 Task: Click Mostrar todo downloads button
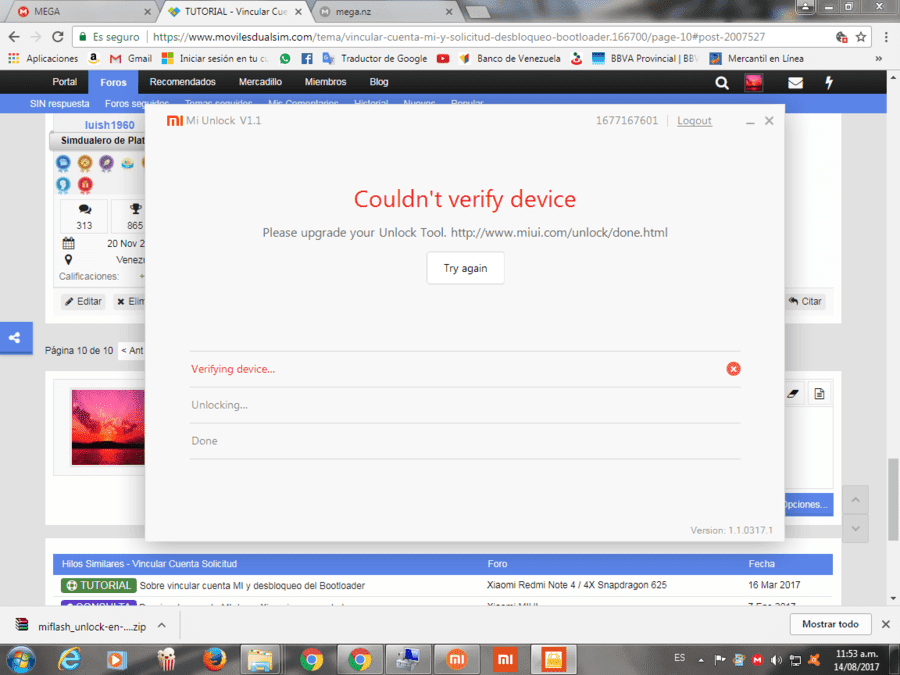click(830, 624)
